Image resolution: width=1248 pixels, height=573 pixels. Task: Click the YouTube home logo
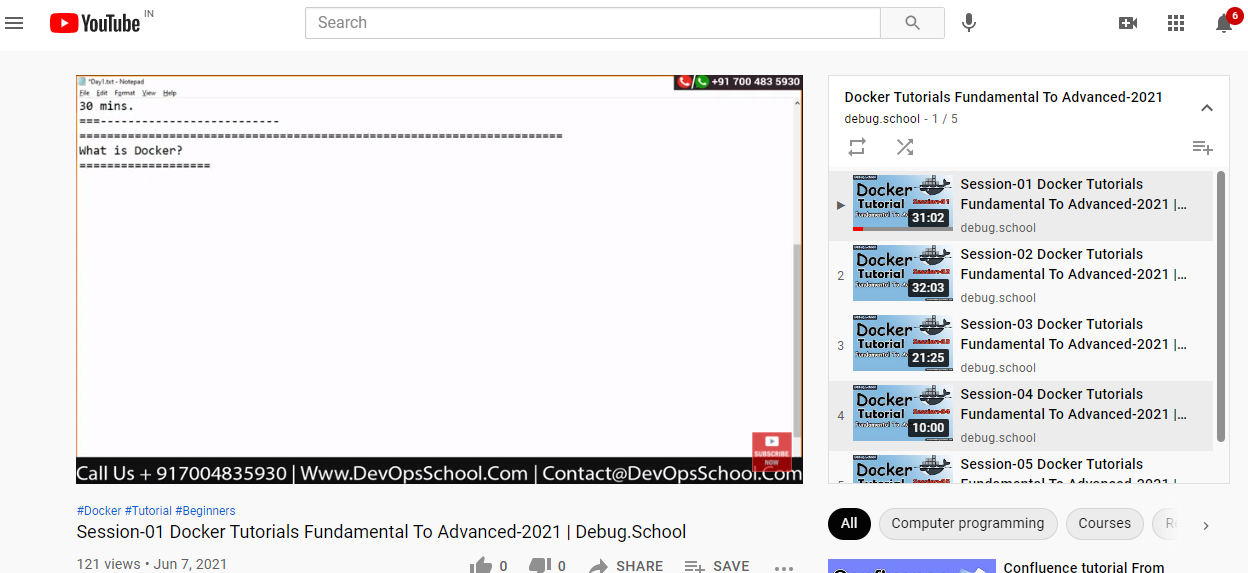pyautogui.click(x=95, y=23)
